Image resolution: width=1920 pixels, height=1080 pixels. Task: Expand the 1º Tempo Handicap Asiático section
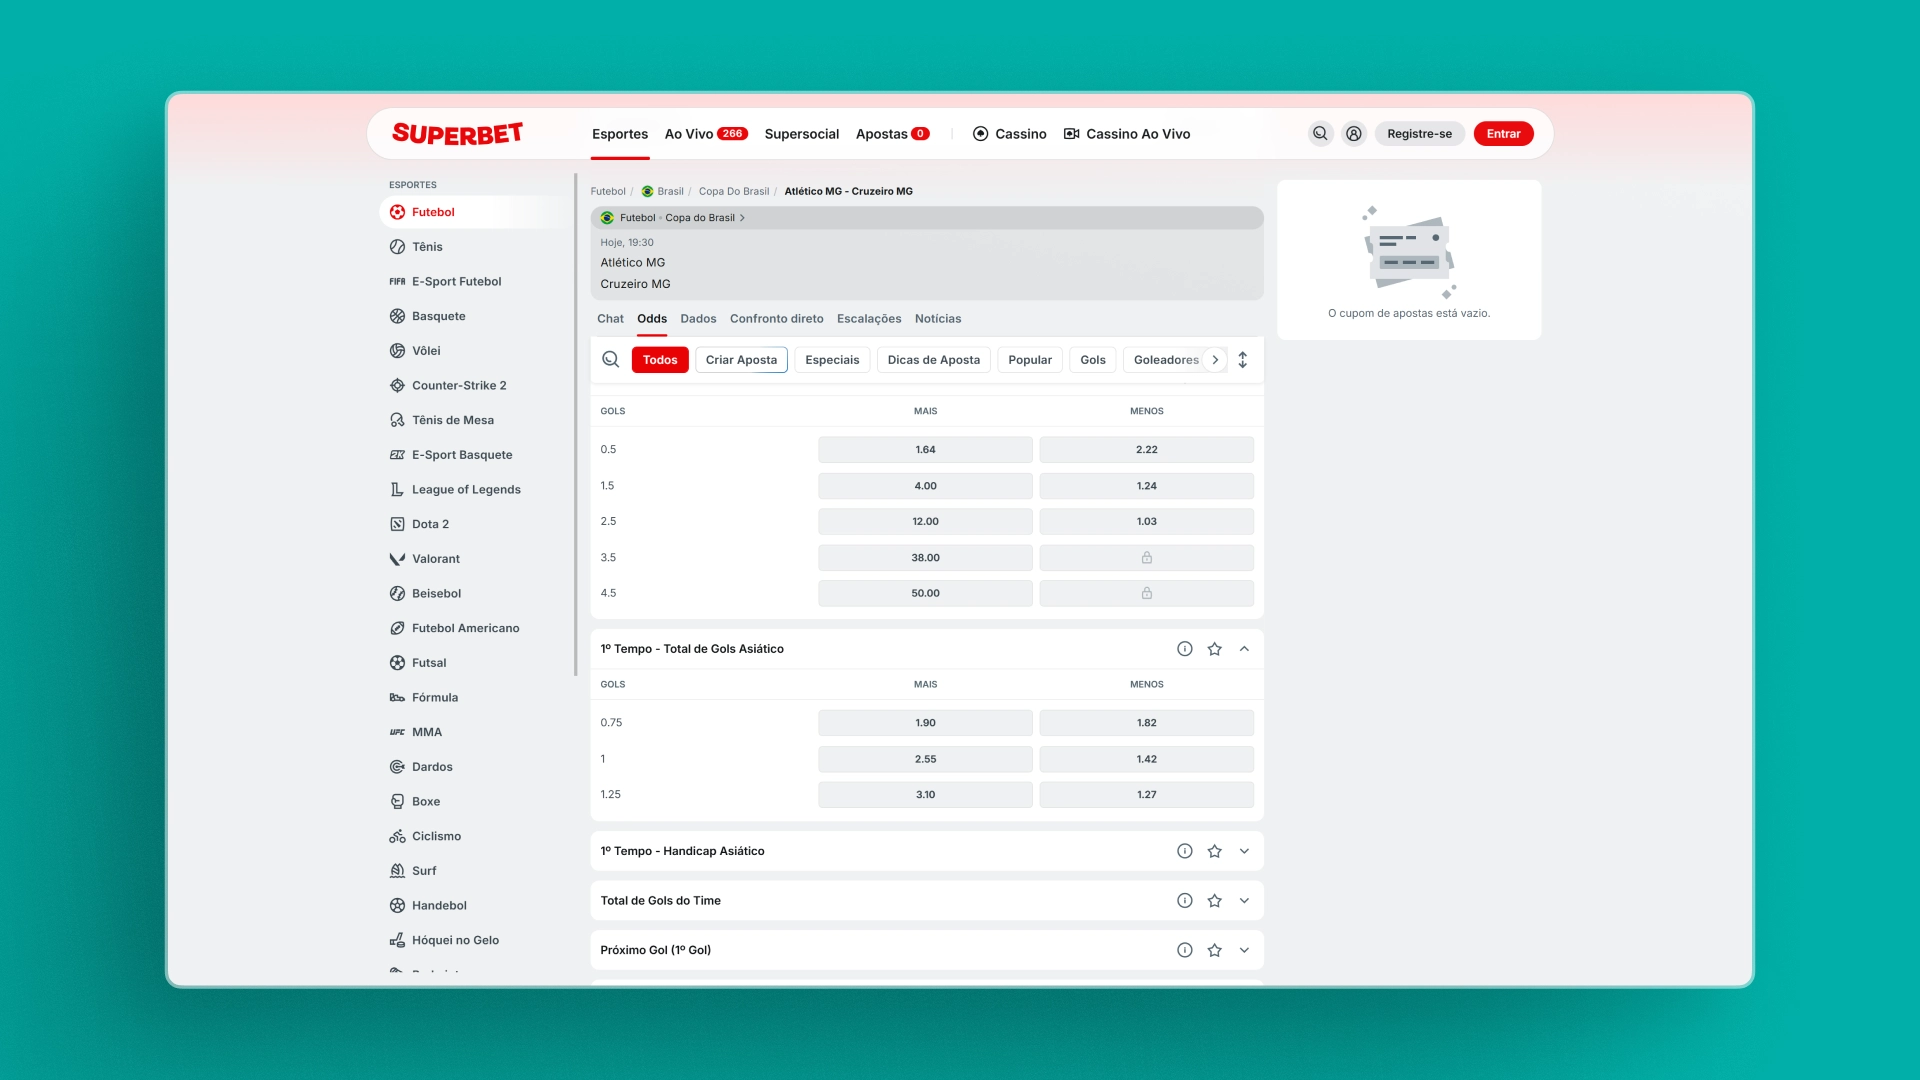pos(1244,851)
